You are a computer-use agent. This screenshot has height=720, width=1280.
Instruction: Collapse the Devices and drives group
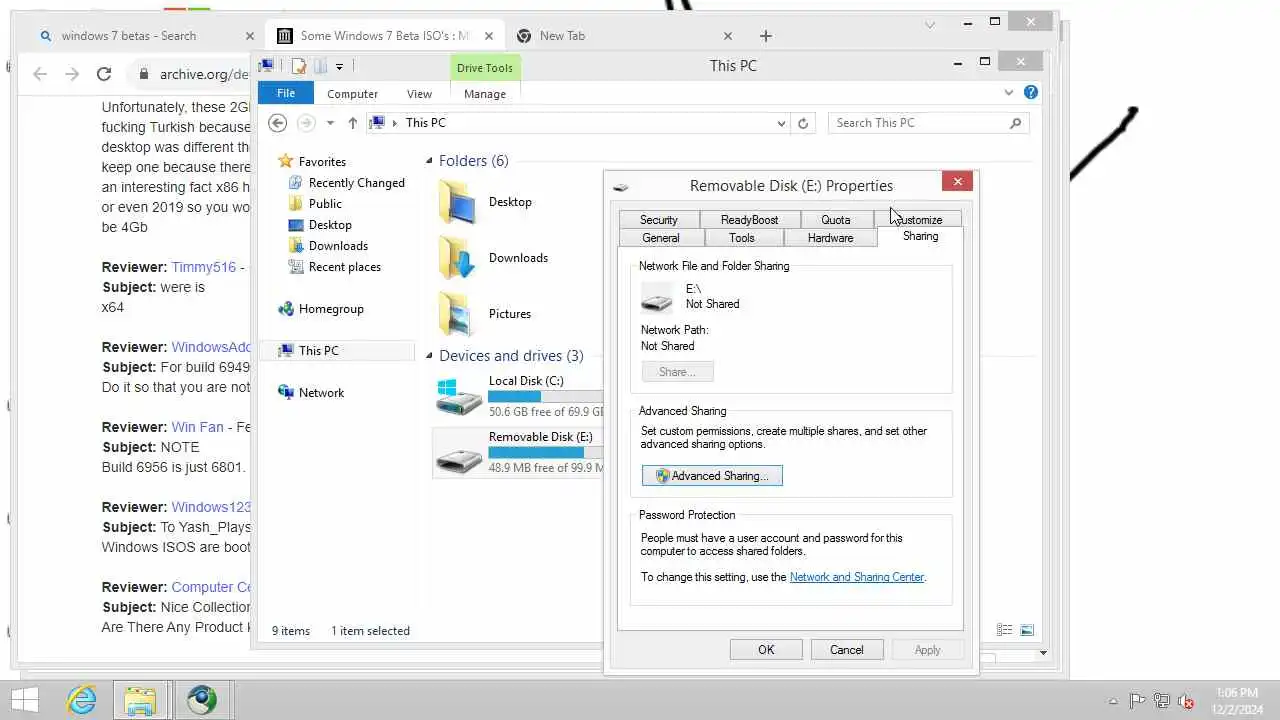point(430,356)
